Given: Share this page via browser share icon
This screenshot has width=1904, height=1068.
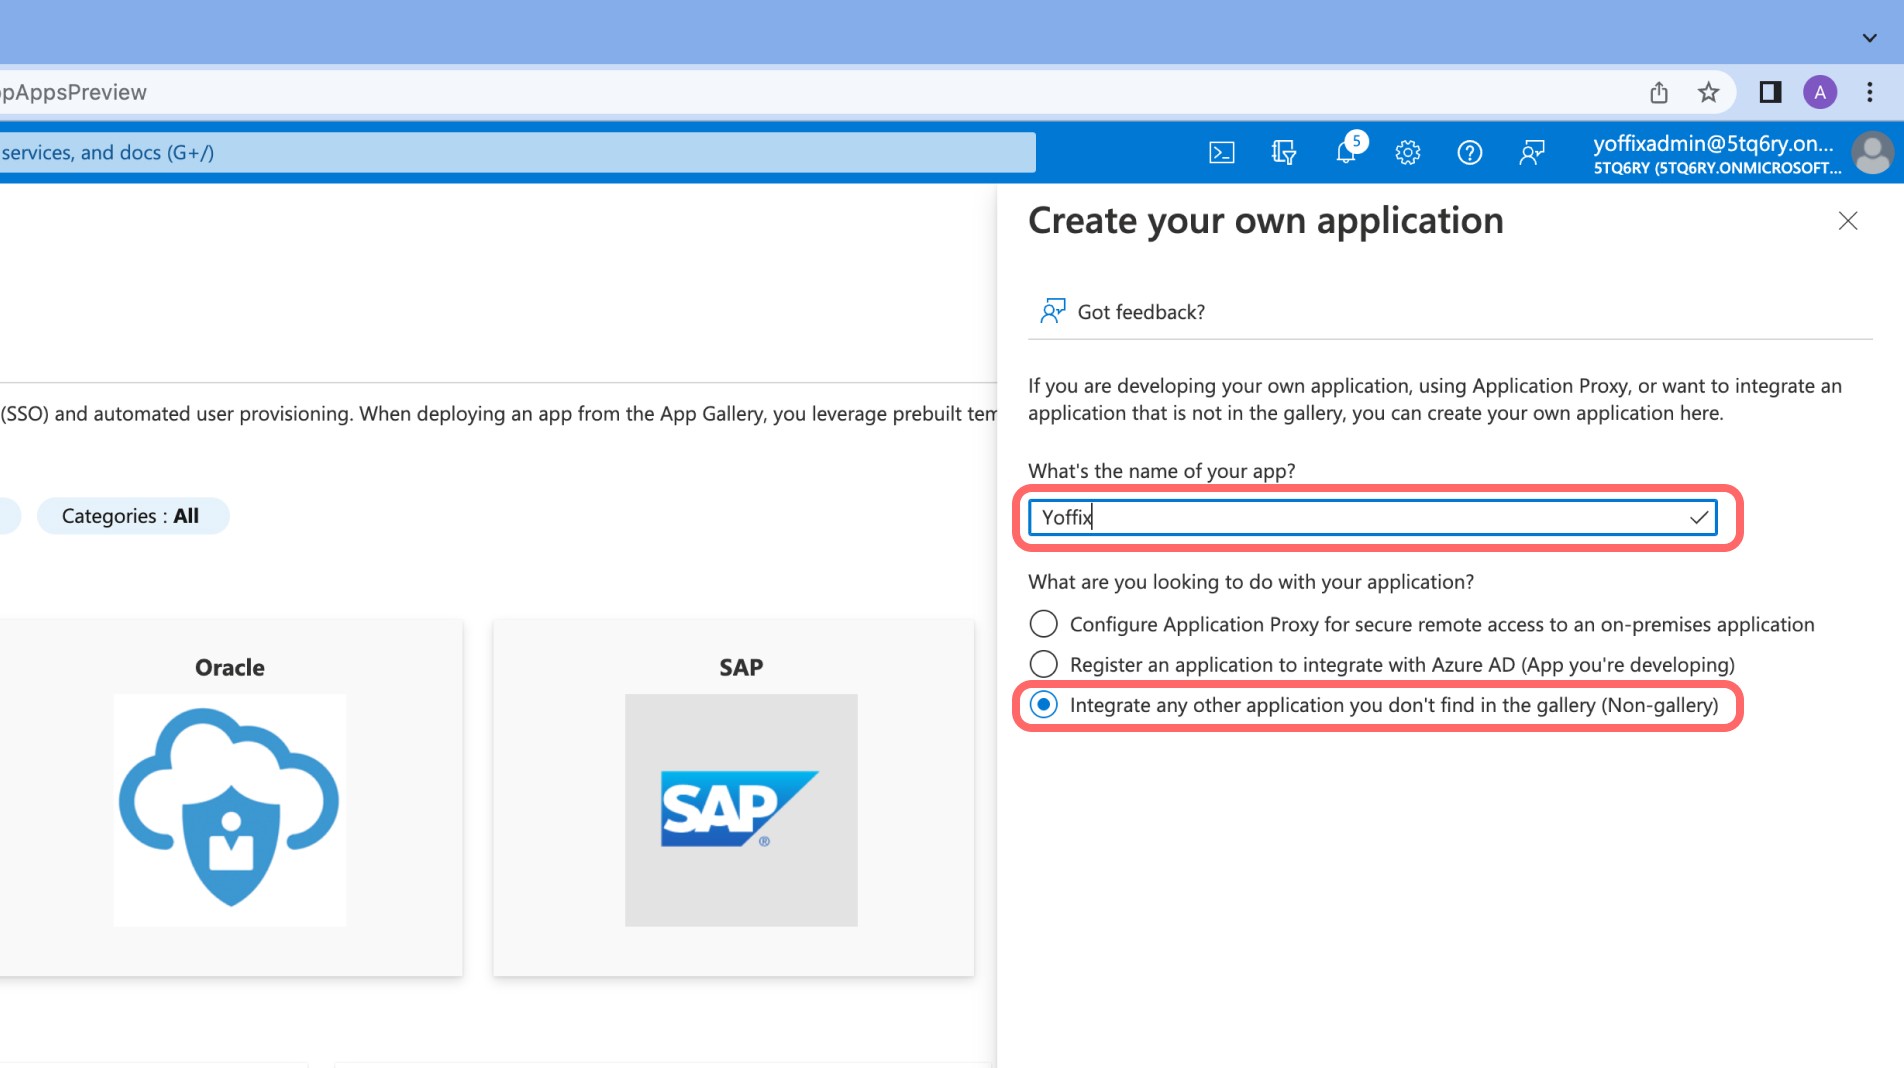Looking at the screenshot, I should point(1659,92).
